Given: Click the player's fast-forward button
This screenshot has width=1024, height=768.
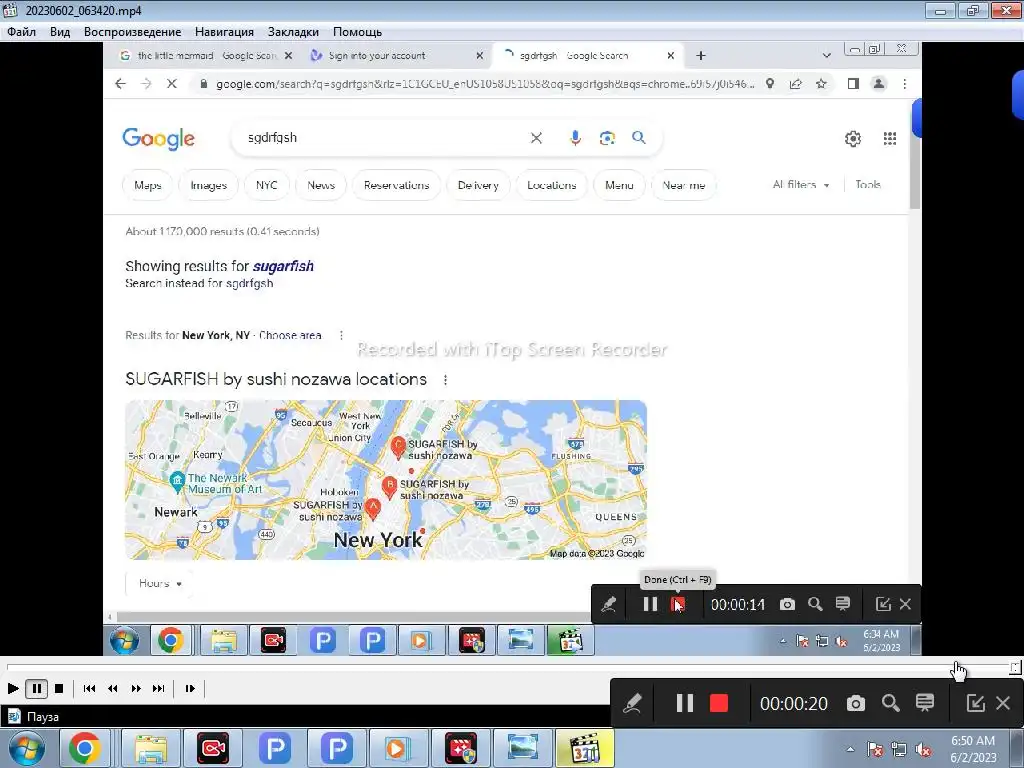Looking at the screenshot, I should click(136, 688).
